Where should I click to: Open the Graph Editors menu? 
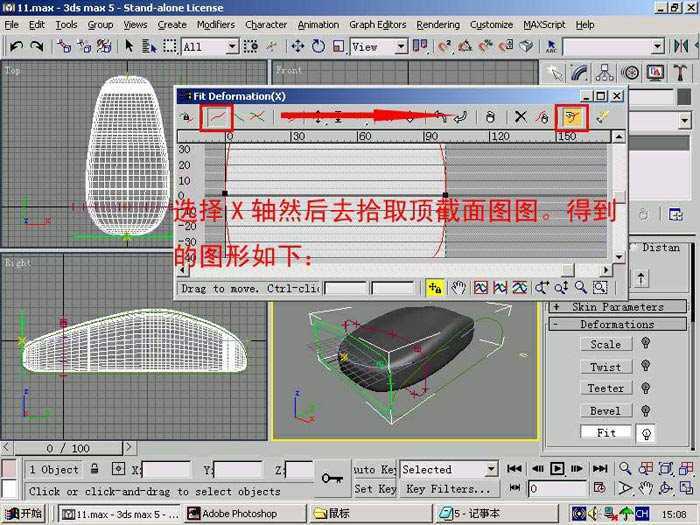[x=378, y=25]
